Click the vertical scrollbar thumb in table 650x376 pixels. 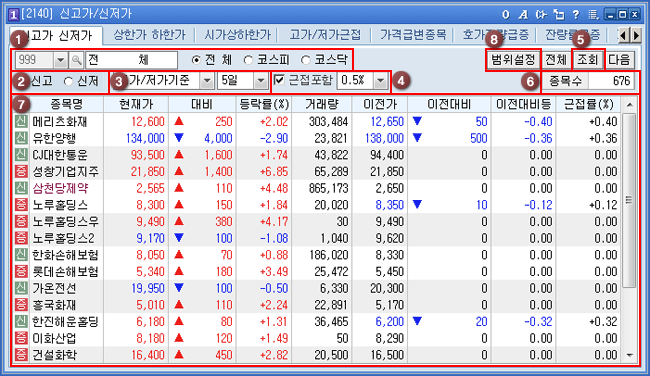(629, 200)
